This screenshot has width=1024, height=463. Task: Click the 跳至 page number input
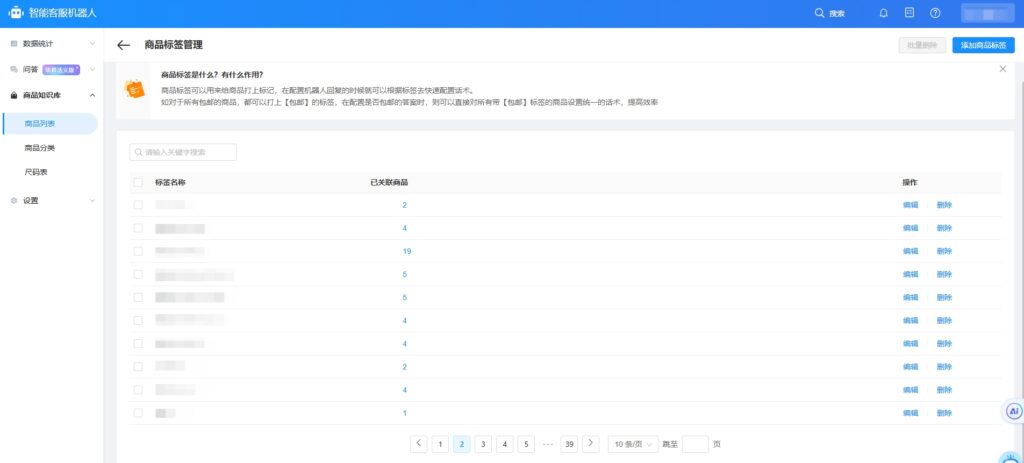pyautogui.click(x=695, y=444)
